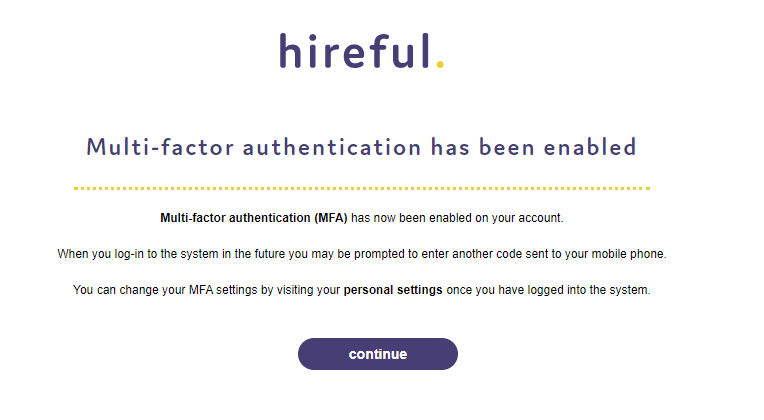The height and width of the screenshot is (420, 764).
Task: Click text has now been enabled on your account
Action: [457, 218]
